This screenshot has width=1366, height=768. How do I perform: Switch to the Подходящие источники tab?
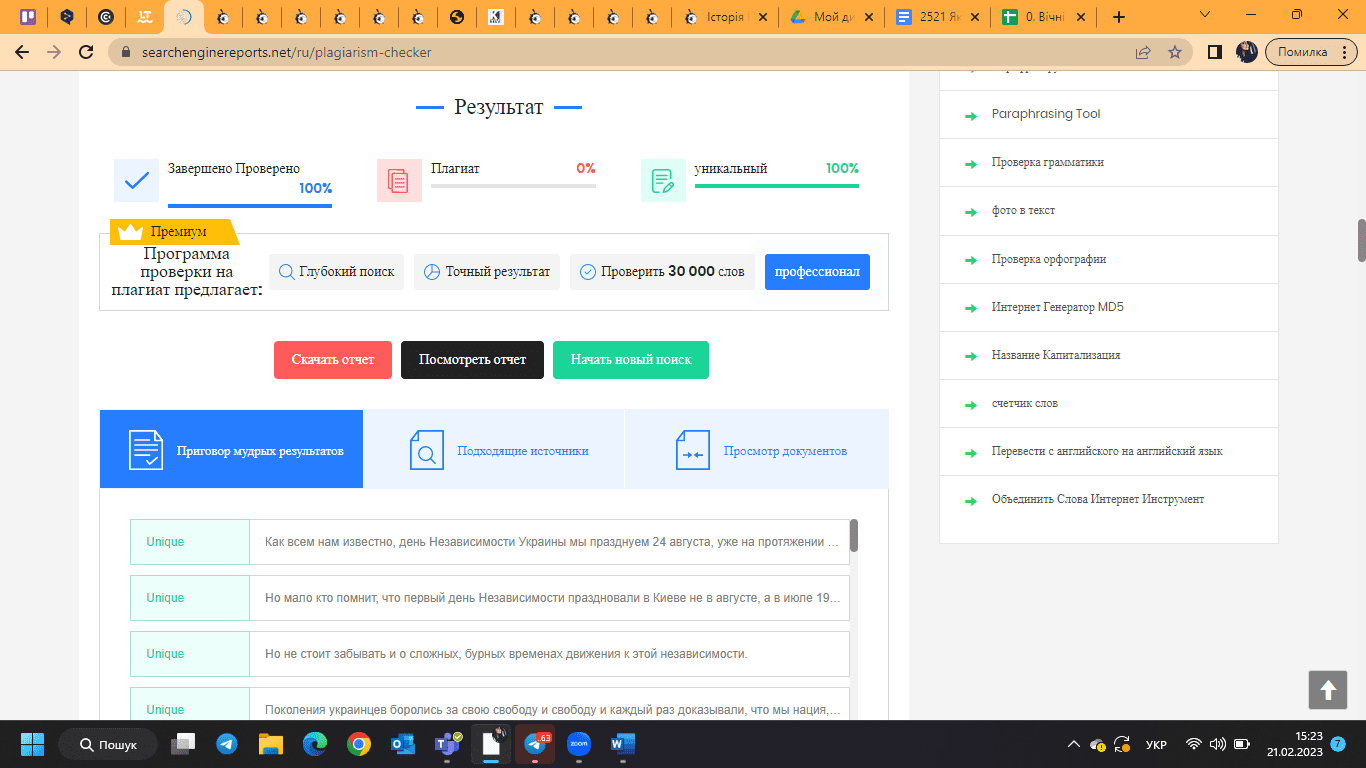(494, 450)
